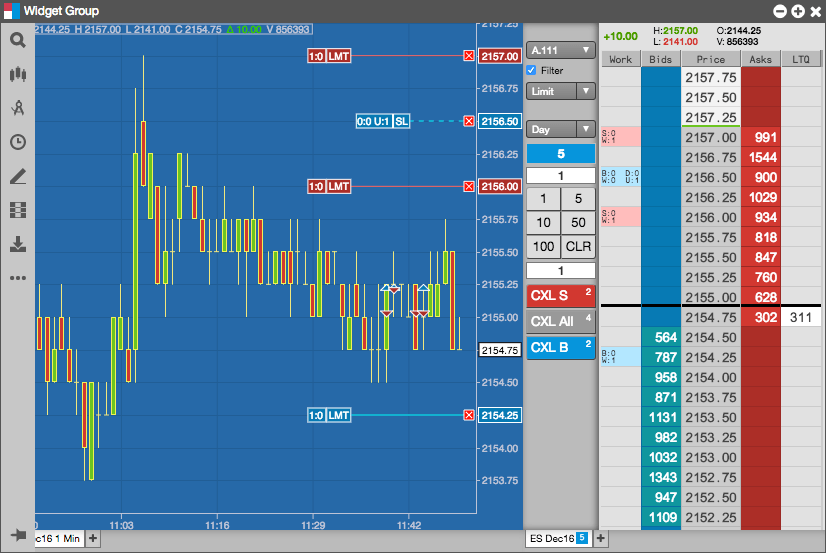826x553 pixels.
Task: Click the CXL All button
Action: point(560,321)
